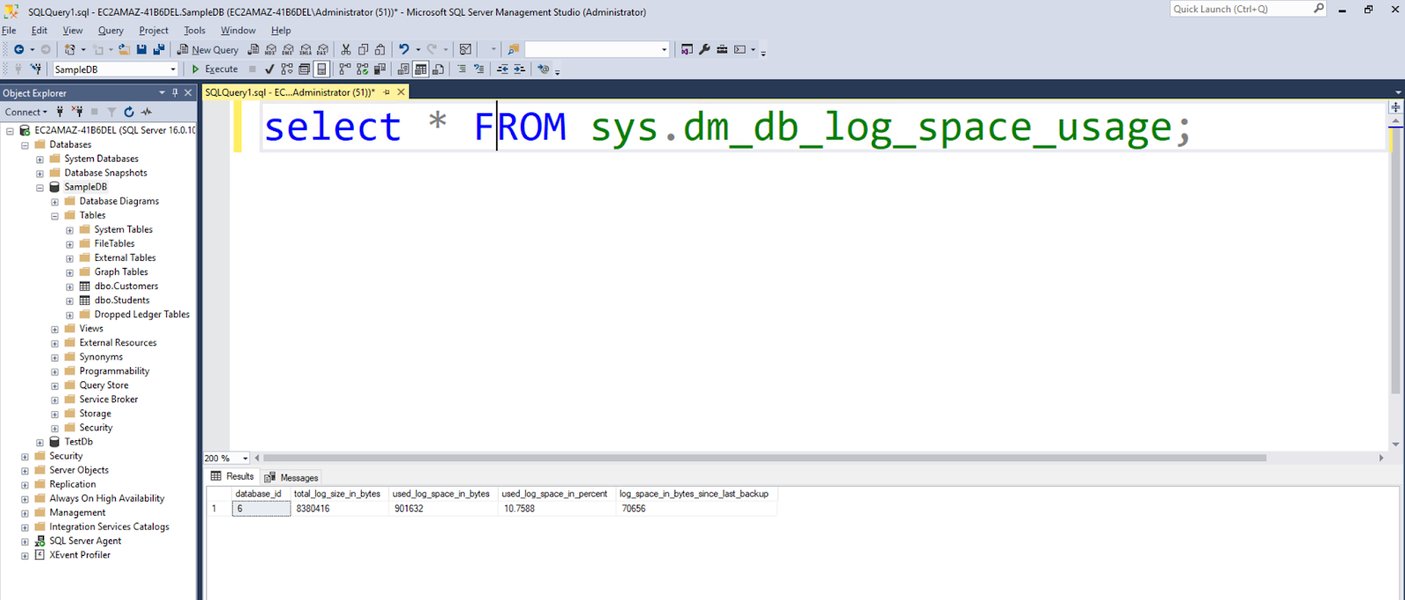Open the Project menu

pos(154,31)
